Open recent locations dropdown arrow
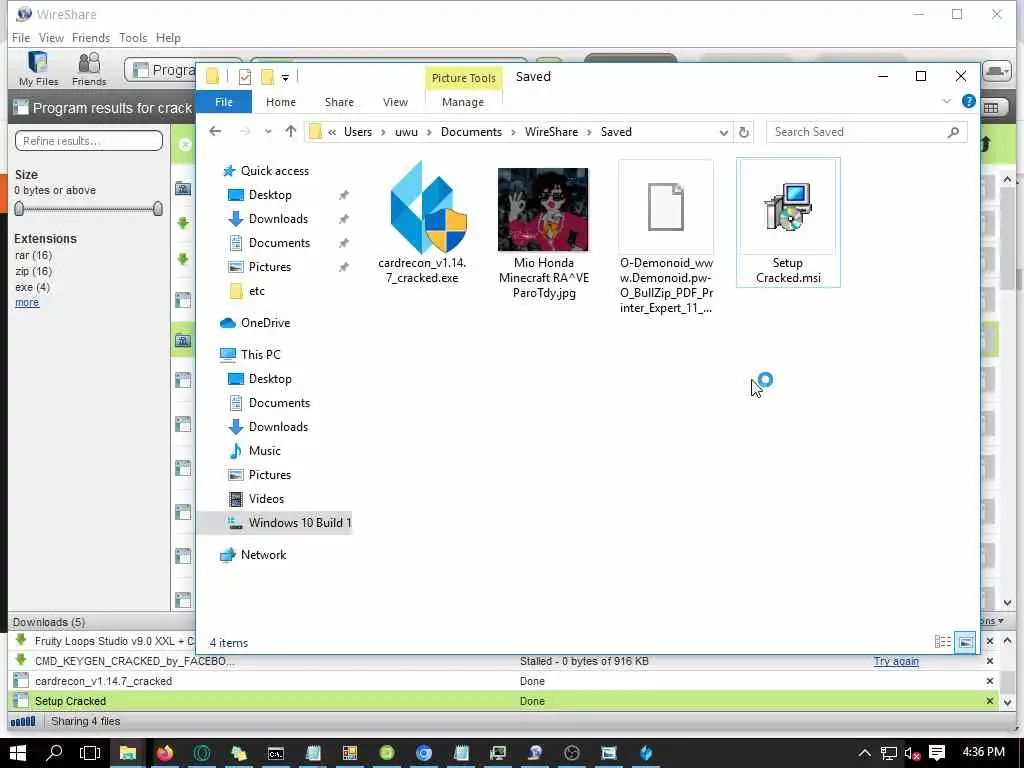 (268, 131)
